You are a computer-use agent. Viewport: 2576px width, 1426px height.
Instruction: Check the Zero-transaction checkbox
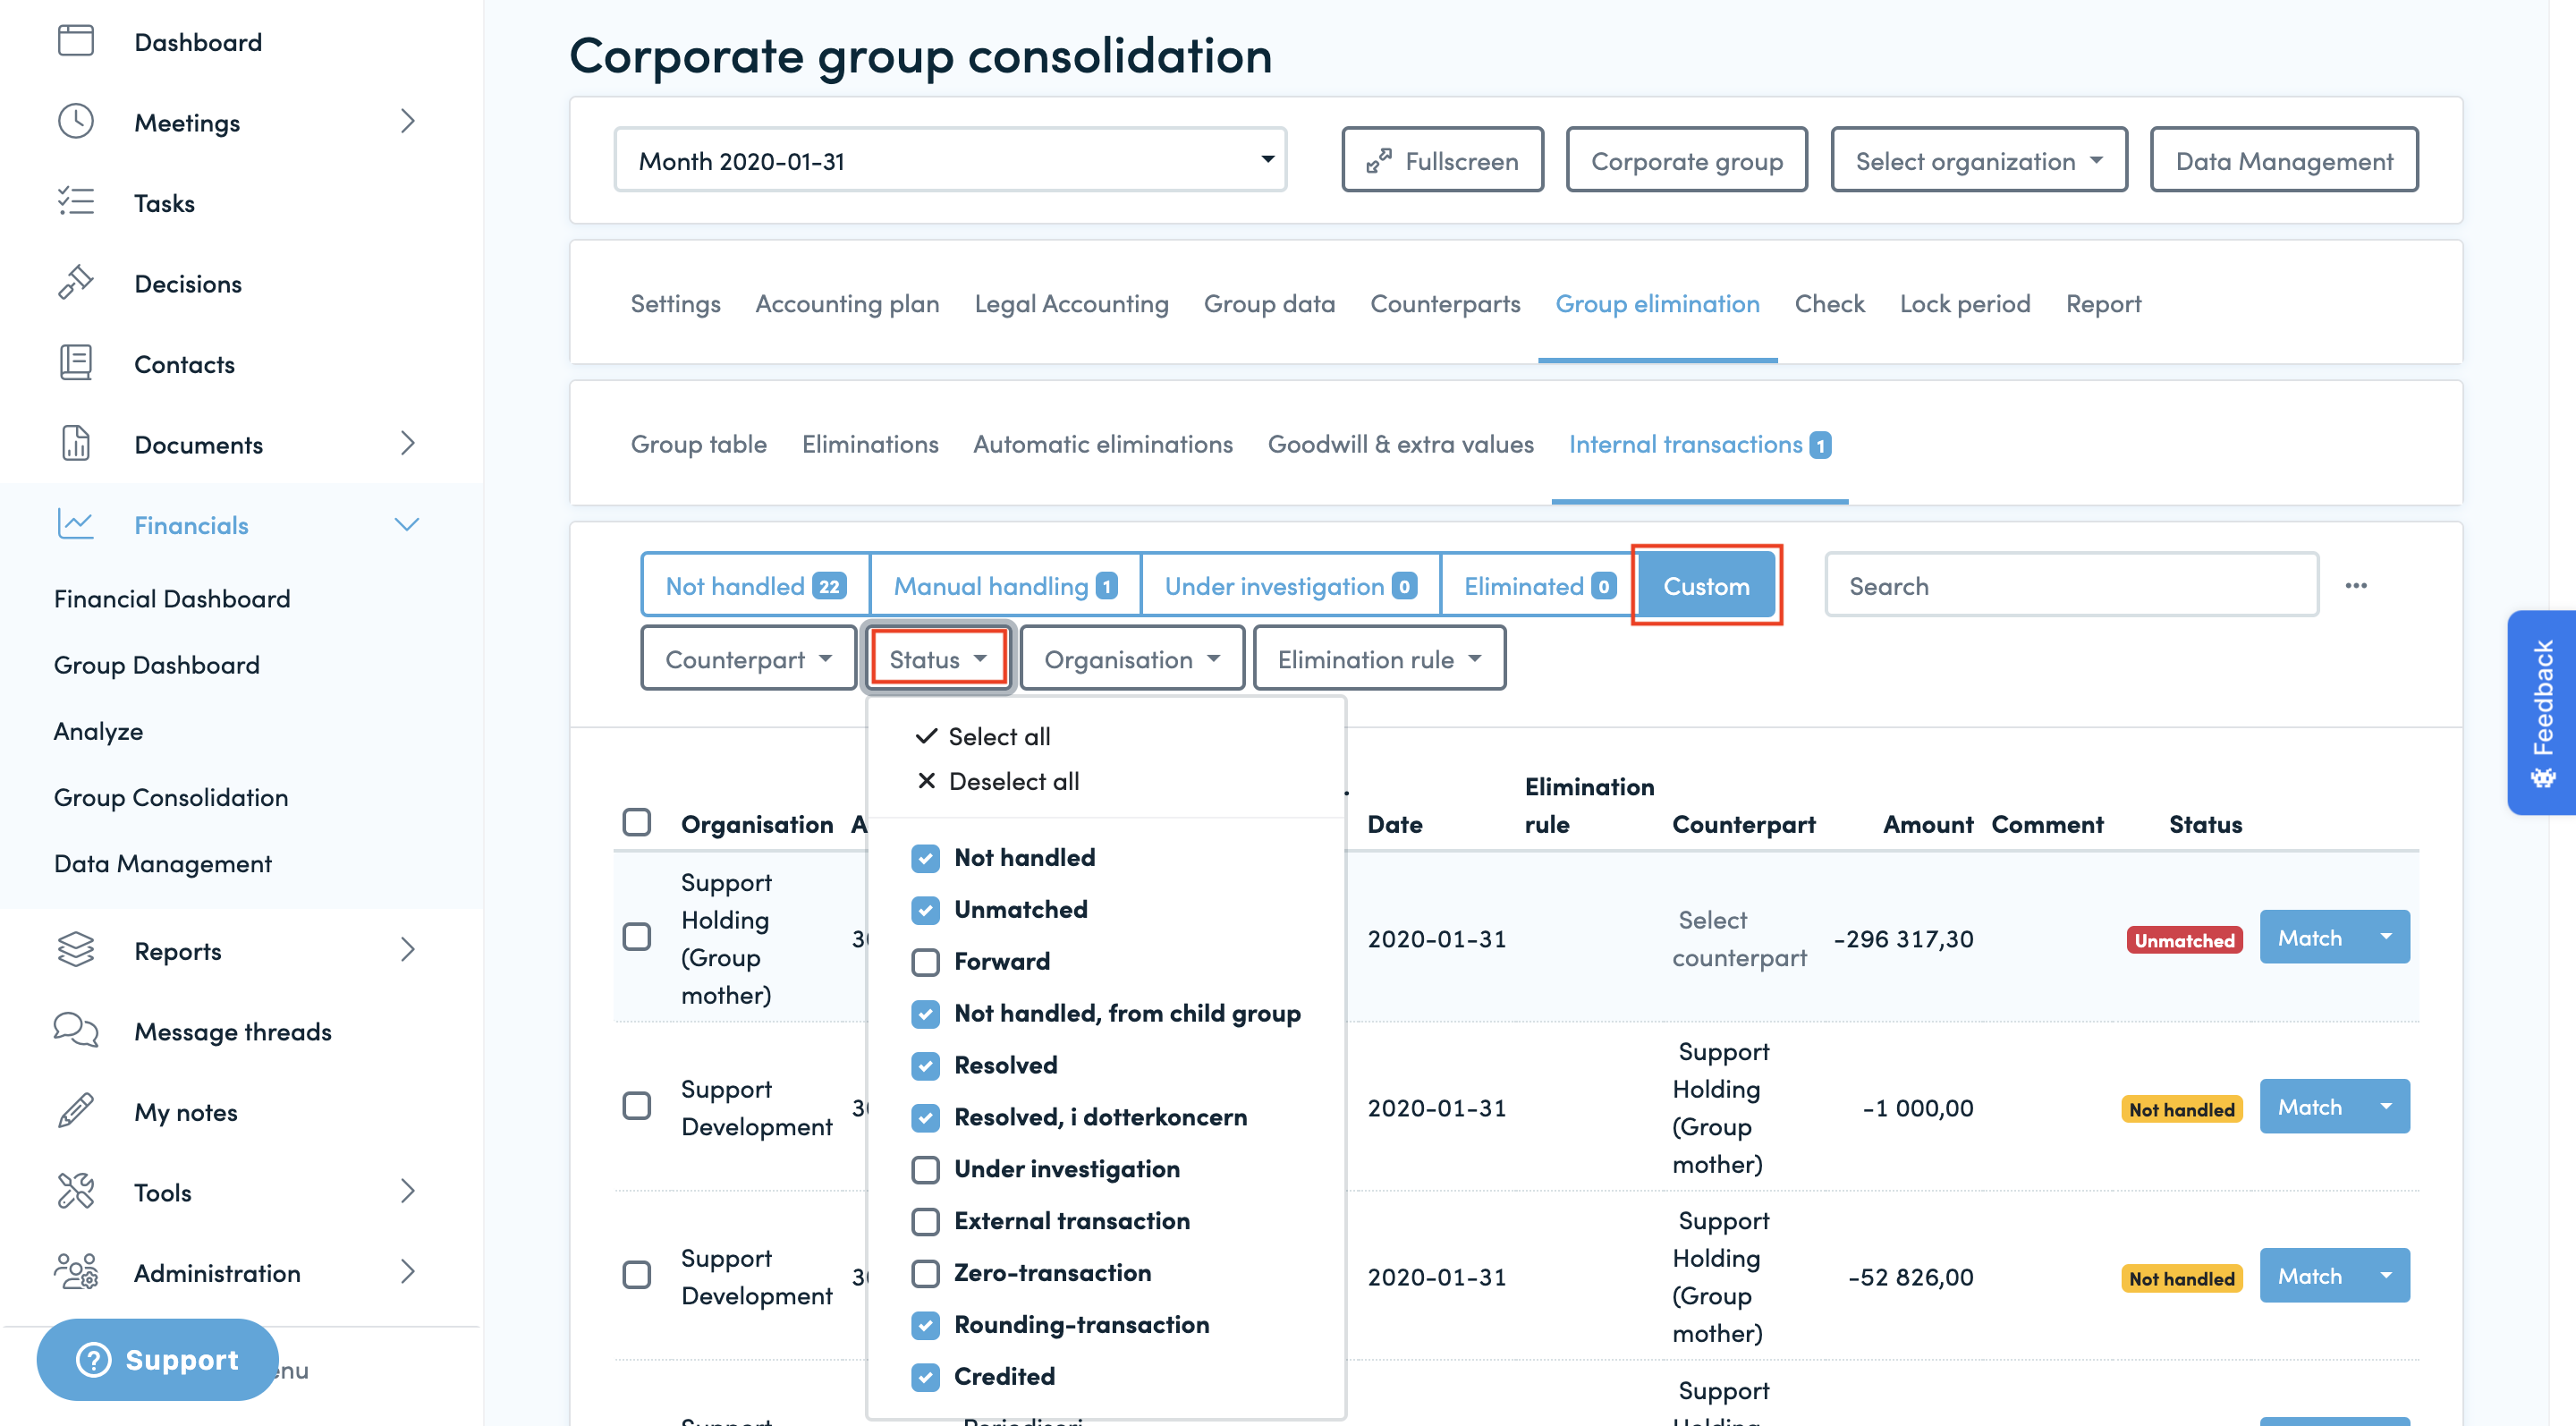tap(926, 1274)
